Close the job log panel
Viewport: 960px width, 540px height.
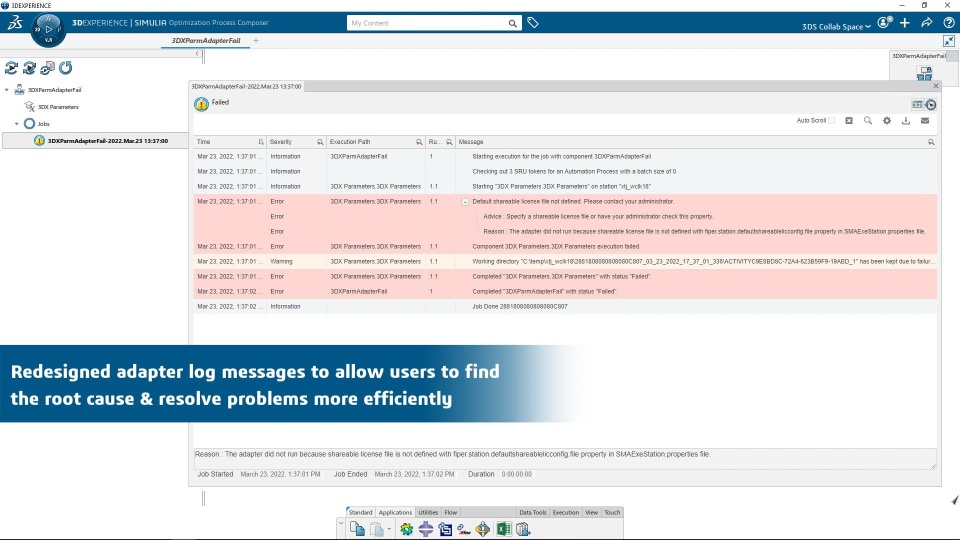[936, 86]
